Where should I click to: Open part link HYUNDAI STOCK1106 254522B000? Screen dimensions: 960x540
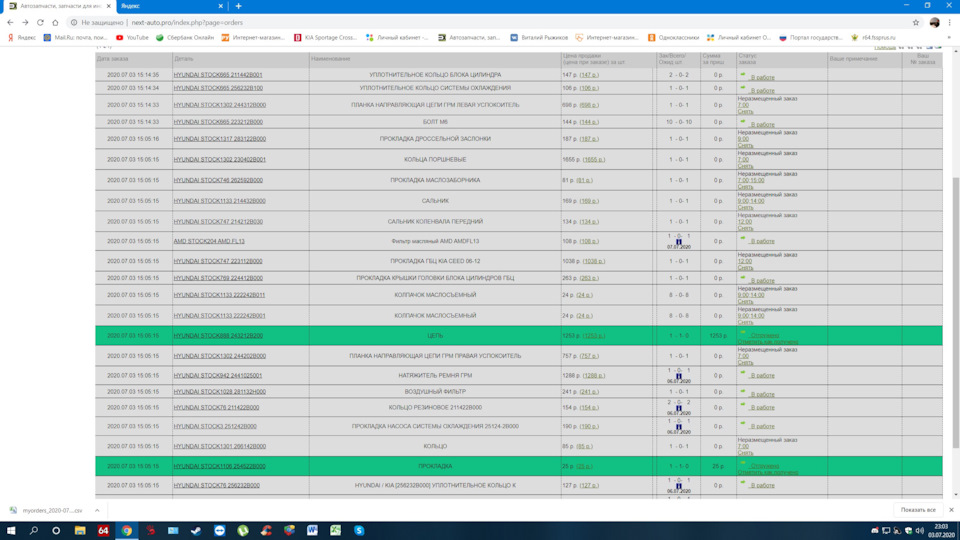219,466
